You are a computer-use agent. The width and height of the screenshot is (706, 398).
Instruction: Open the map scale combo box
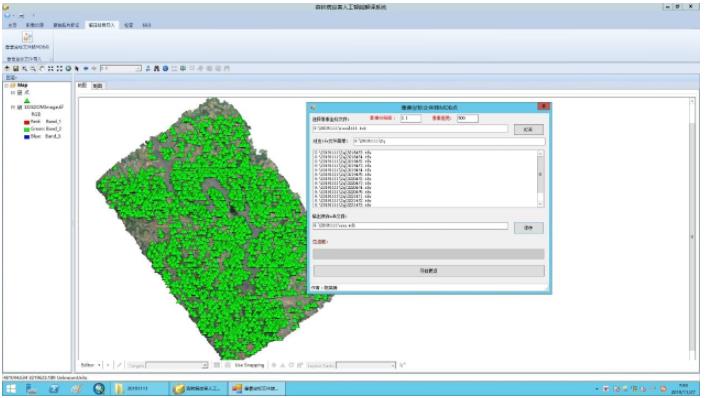[121, 68]
